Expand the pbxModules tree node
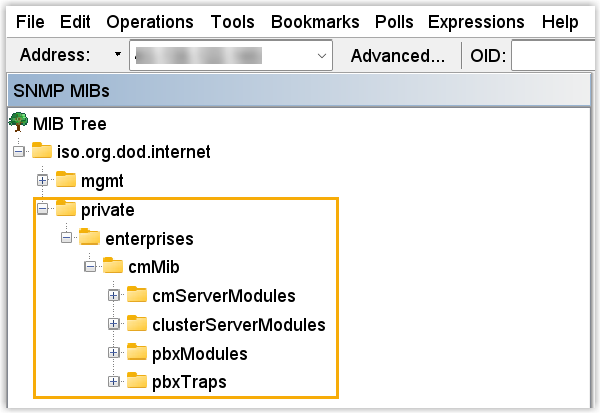601x414 pixels. [x=114, y=353]
